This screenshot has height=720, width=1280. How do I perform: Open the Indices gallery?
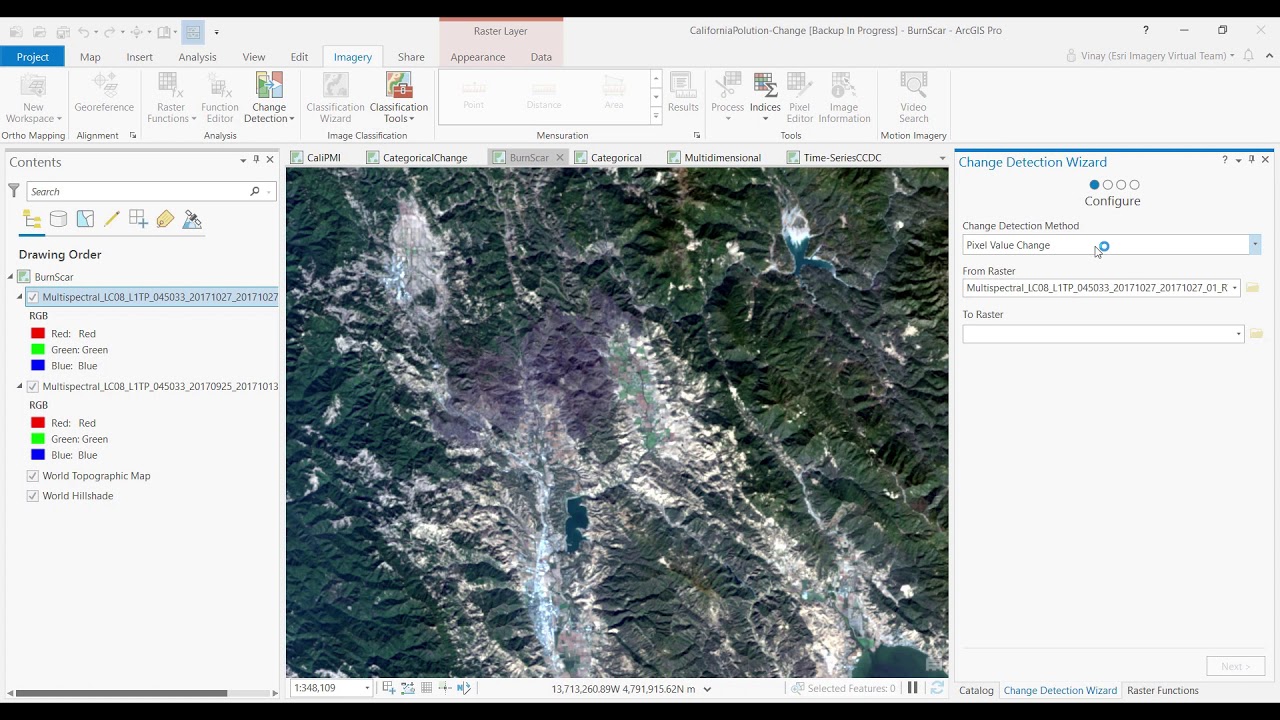pyautogui.click(x=765, y=98)
